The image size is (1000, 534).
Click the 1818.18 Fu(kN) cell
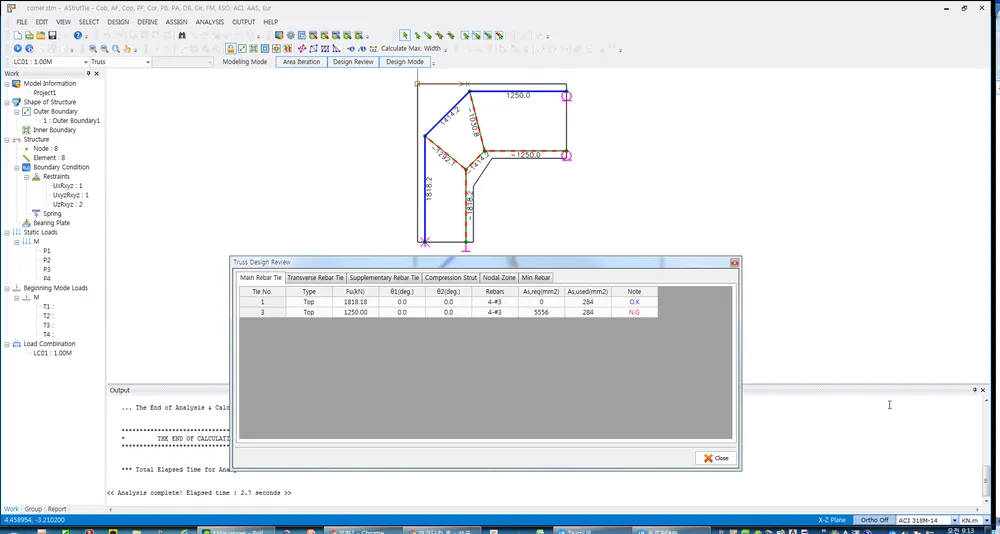[x=355, y=302]
